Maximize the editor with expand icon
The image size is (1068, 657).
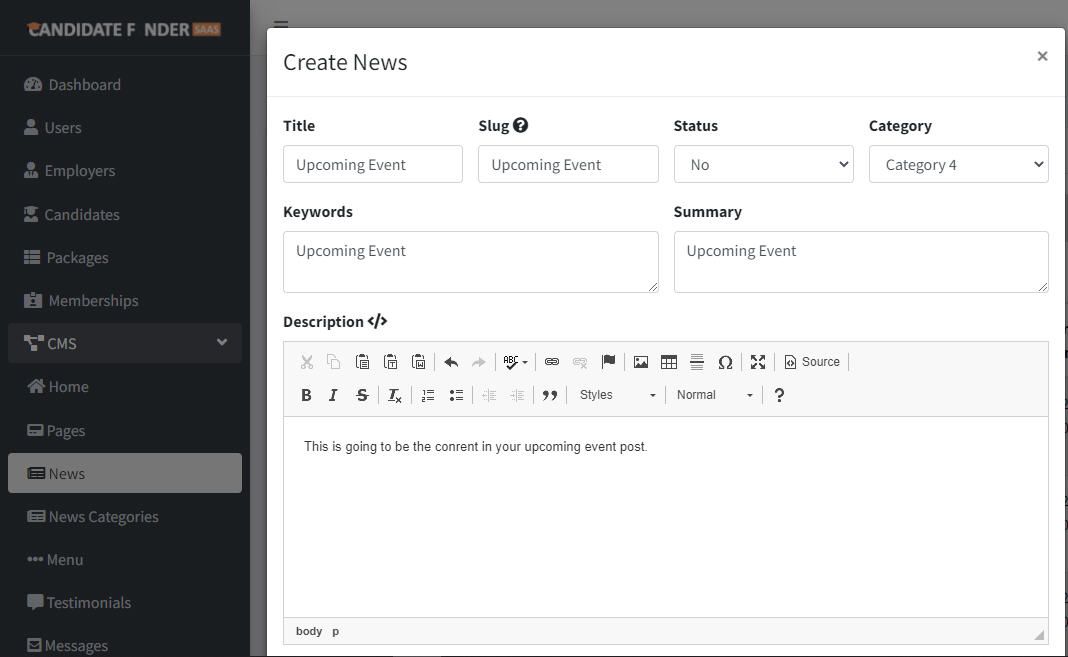click(x=757, y=362)
